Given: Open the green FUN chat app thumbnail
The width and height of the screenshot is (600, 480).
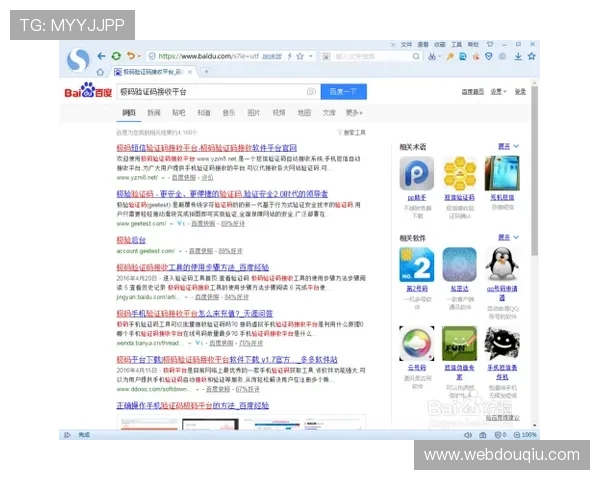Looking at the screenshot, I should tap(460, 343).
